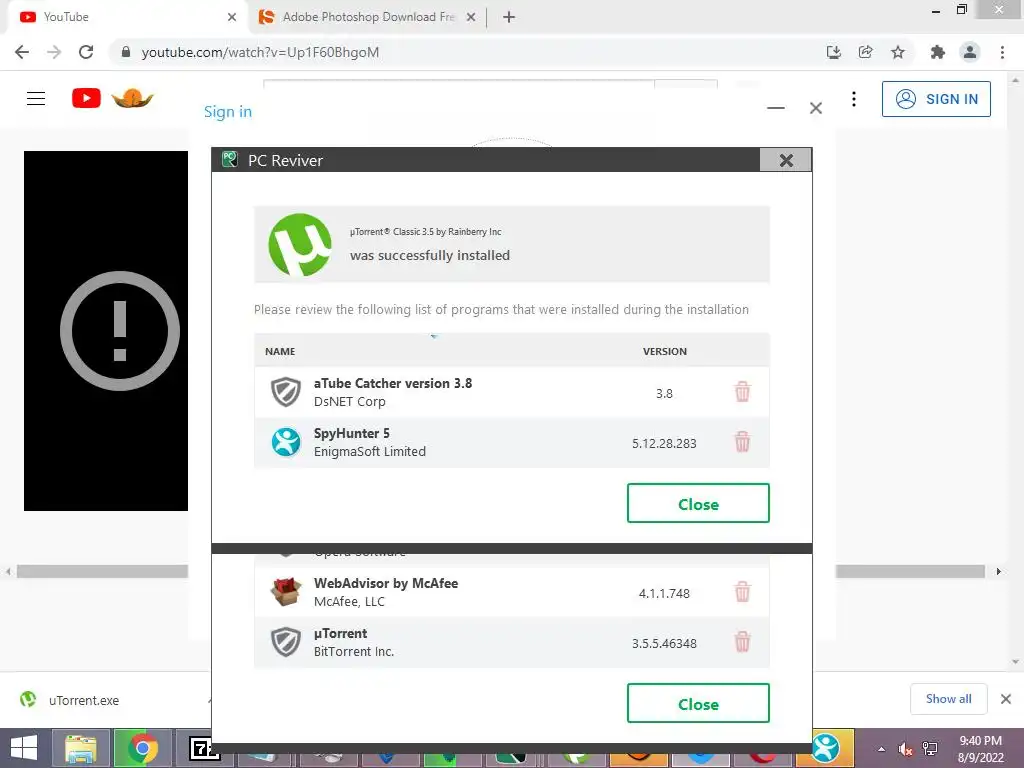Reload the current page

coord(86,52)
